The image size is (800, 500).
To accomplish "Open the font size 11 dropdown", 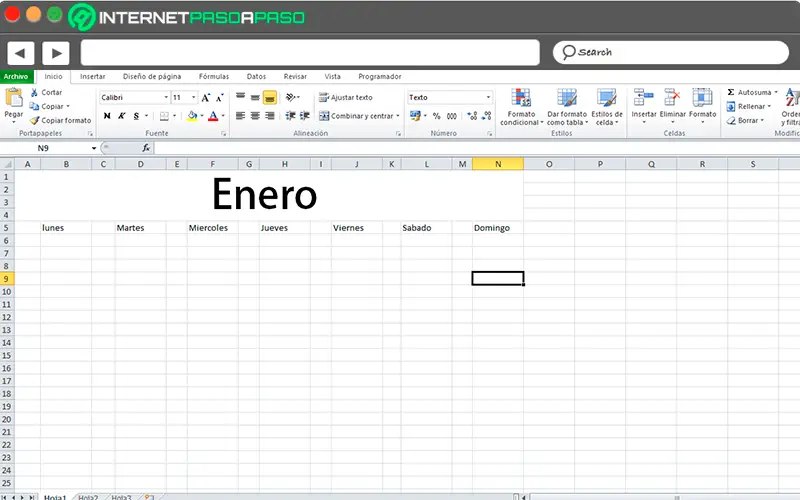I will point(193,97).
